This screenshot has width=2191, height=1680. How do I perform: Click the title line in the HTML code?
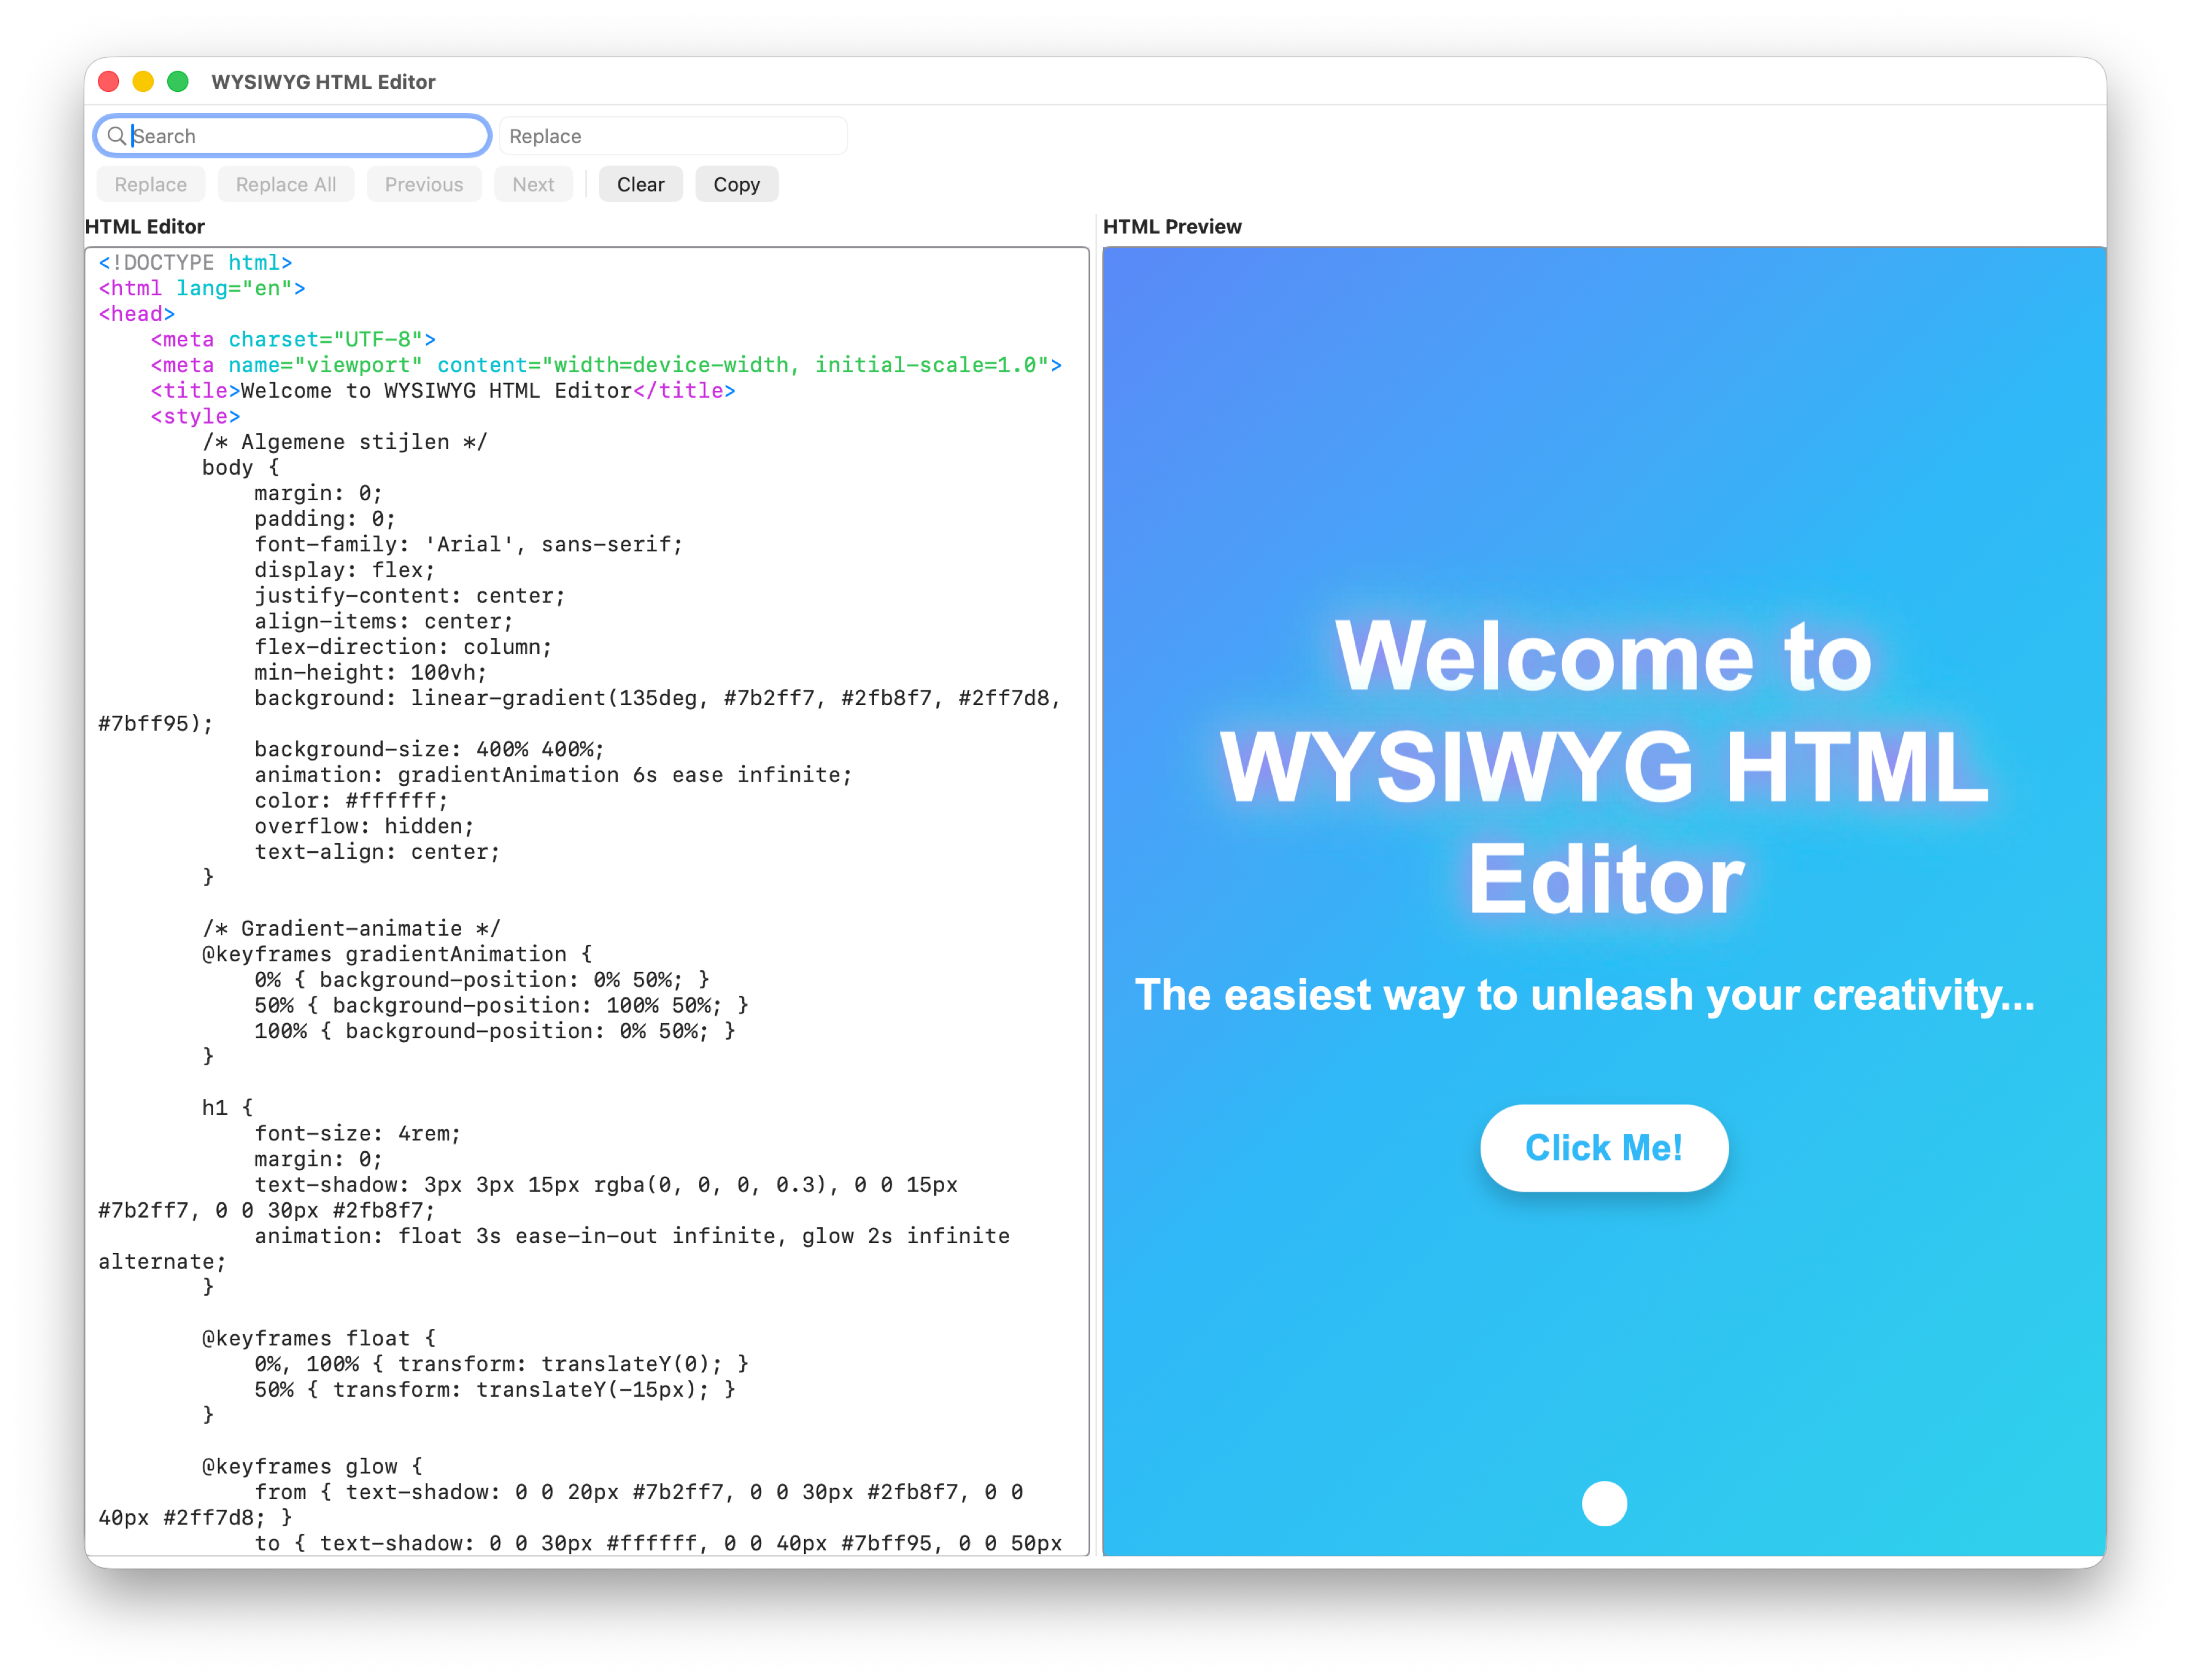click(x=440, y=391)
